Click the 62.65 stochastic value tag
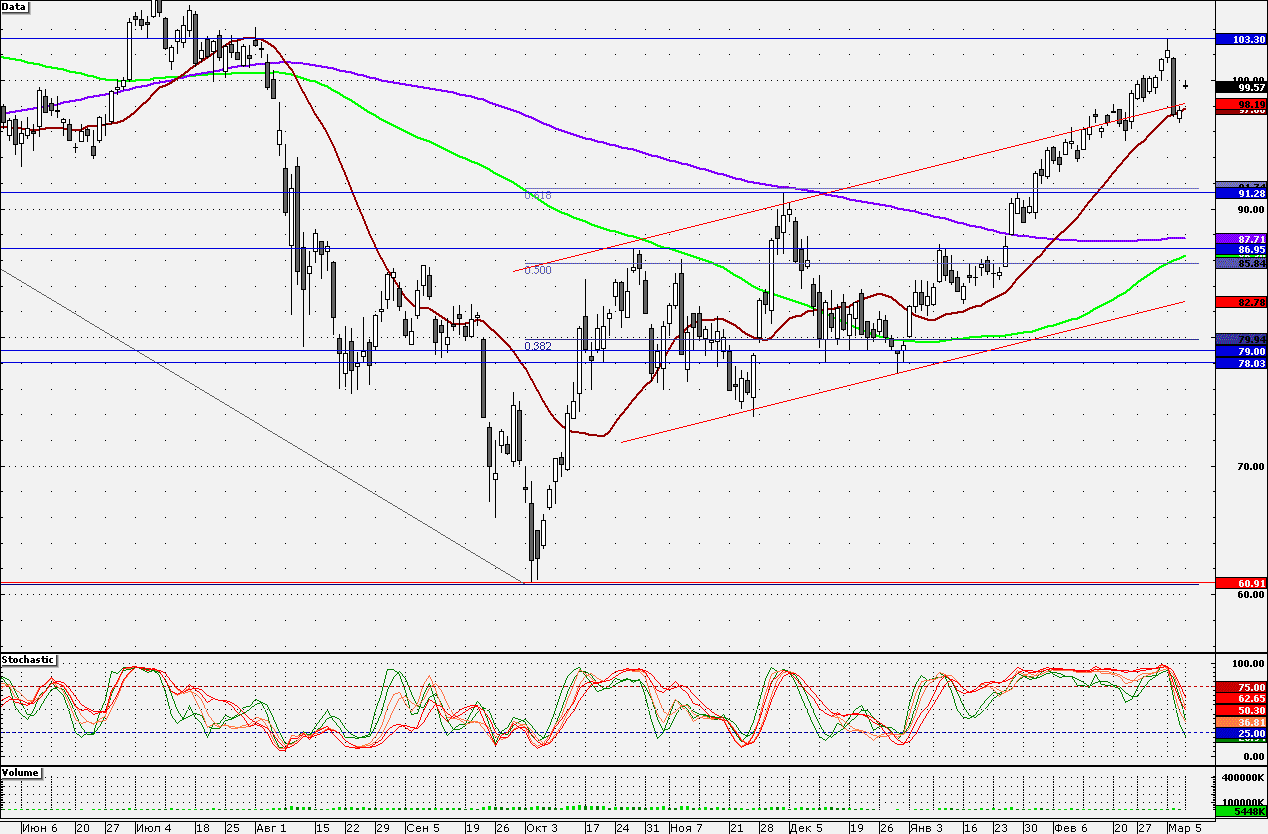This screenshot has width=1268, height=834. 1241,698
